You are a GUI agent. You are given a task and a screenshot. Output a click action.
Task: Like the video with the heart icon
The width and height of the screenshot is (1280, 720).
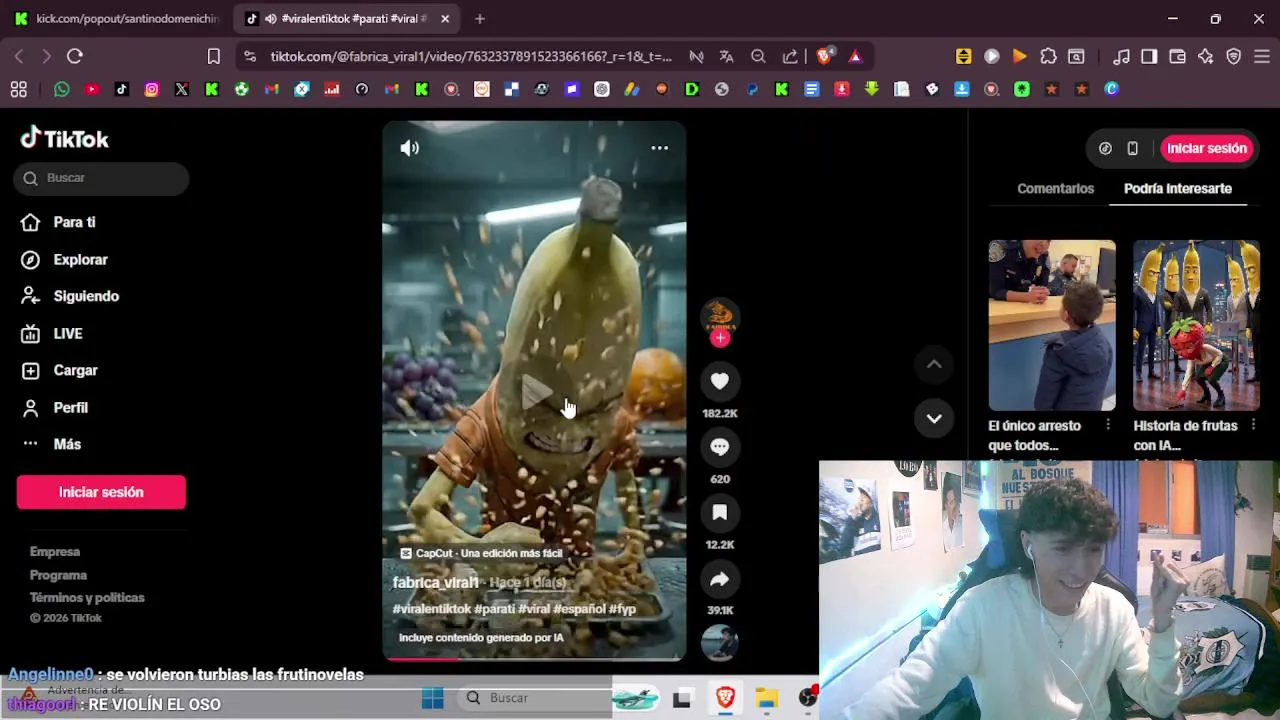[720, 381]
